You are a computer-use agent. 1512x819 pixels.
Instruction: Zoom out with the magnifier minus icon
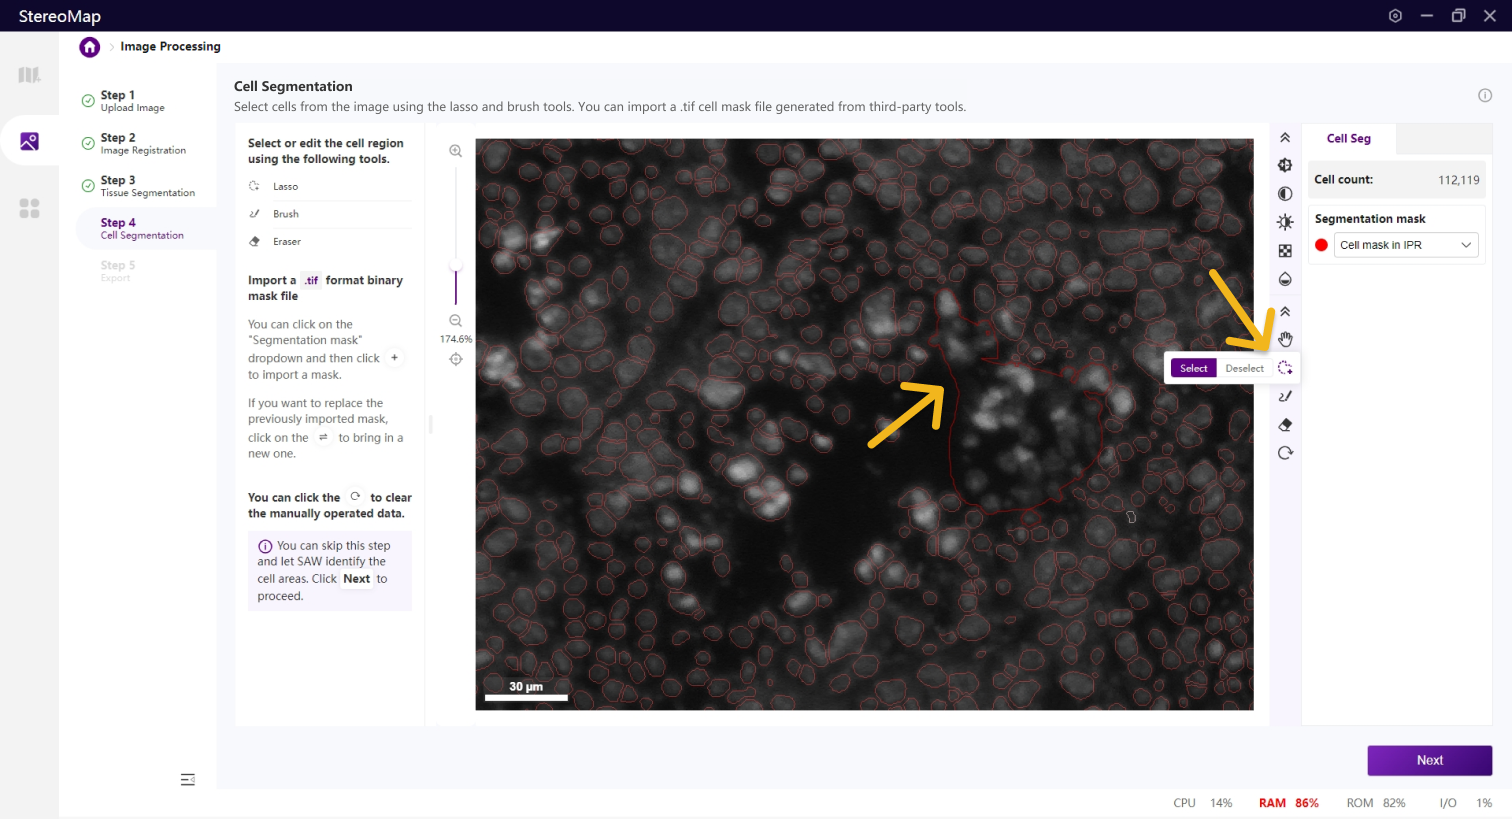(x=456, y=321)
